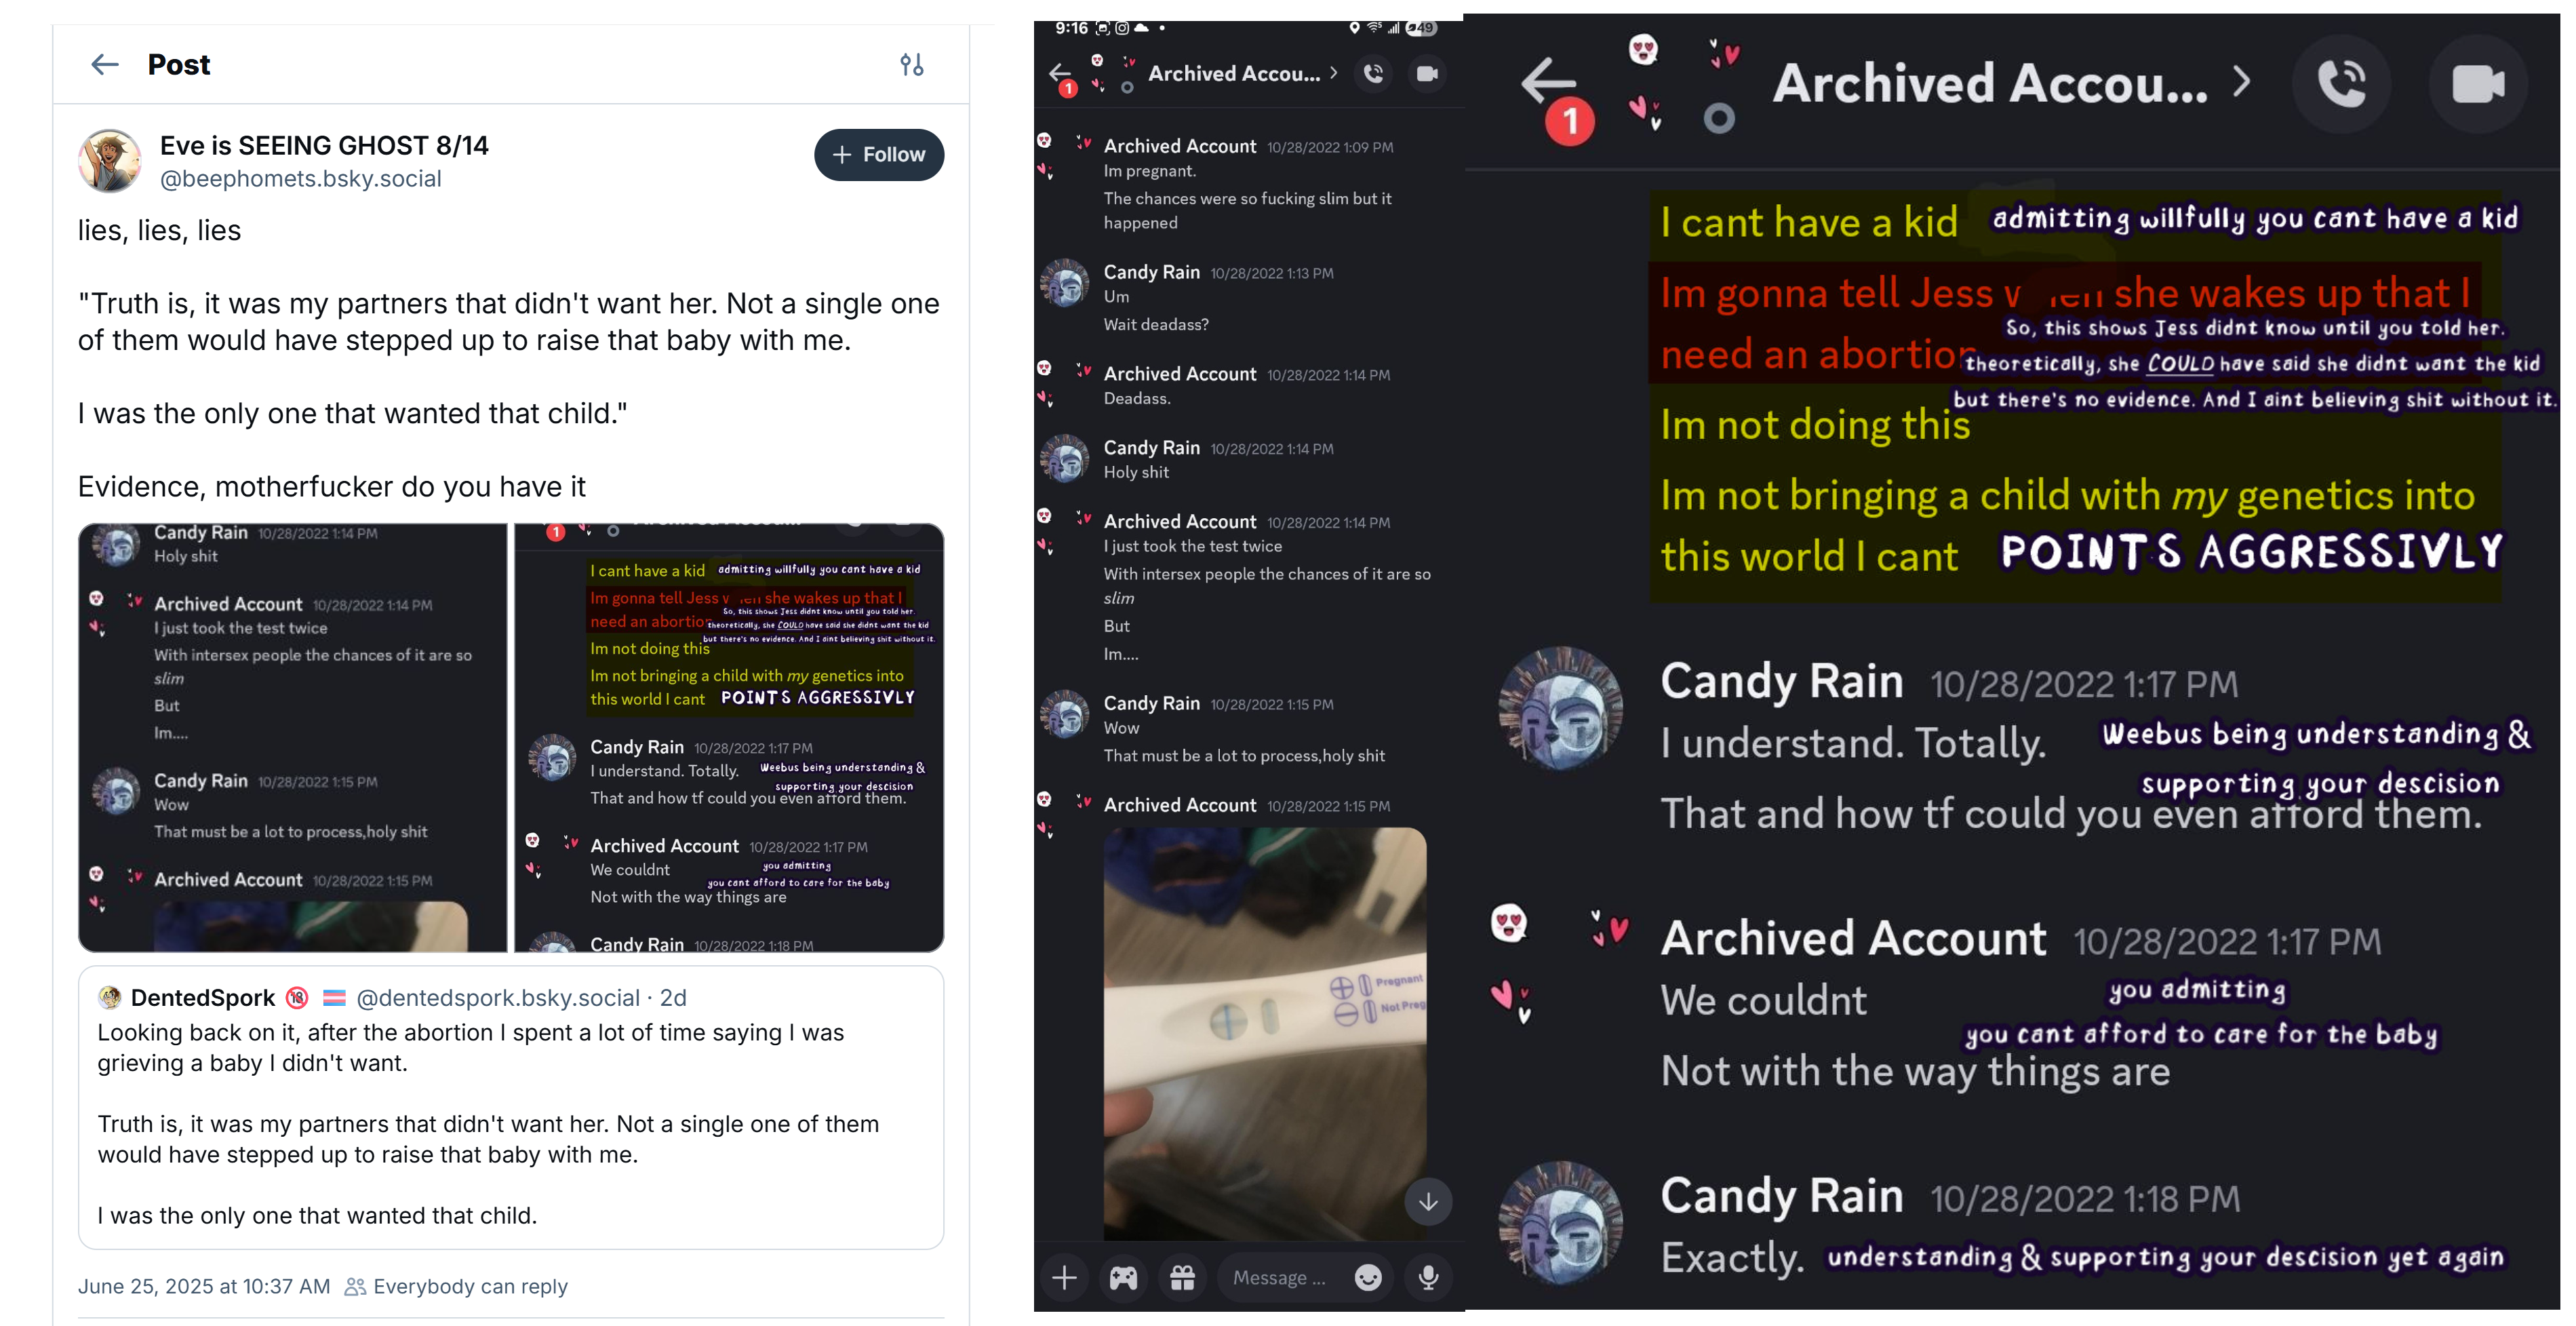2576x1326 pixels.
Task: Expand large Archived Accou... header chevron
Action: [x=2241, y=81]
